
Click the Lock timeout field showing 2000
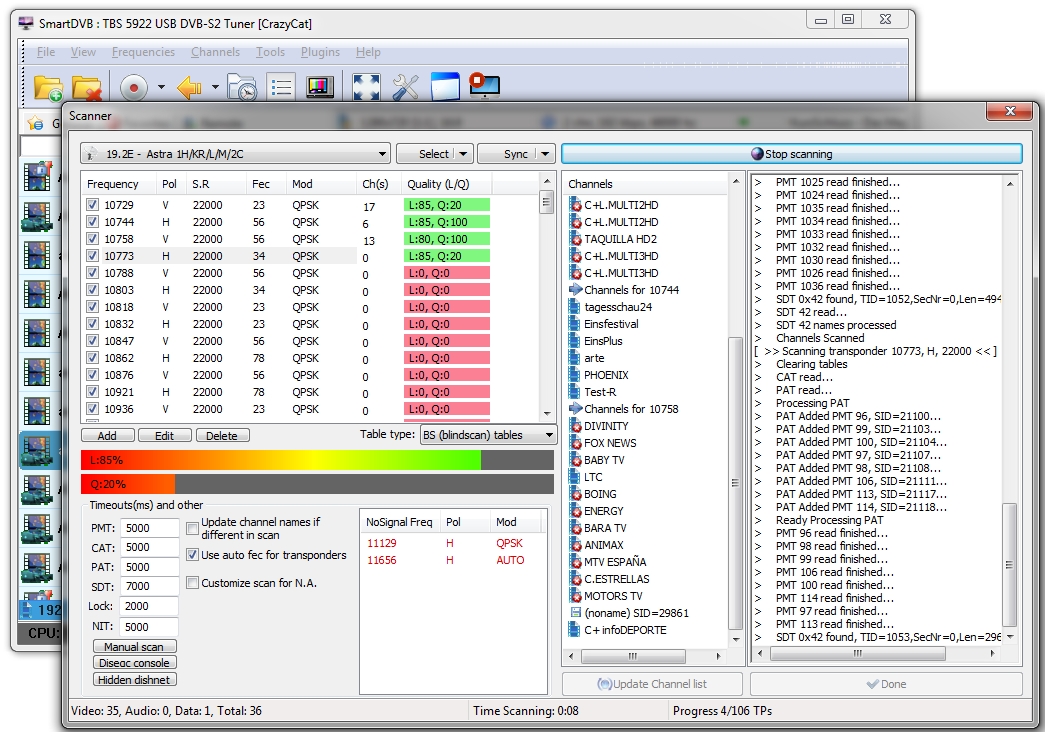point(149,606)
